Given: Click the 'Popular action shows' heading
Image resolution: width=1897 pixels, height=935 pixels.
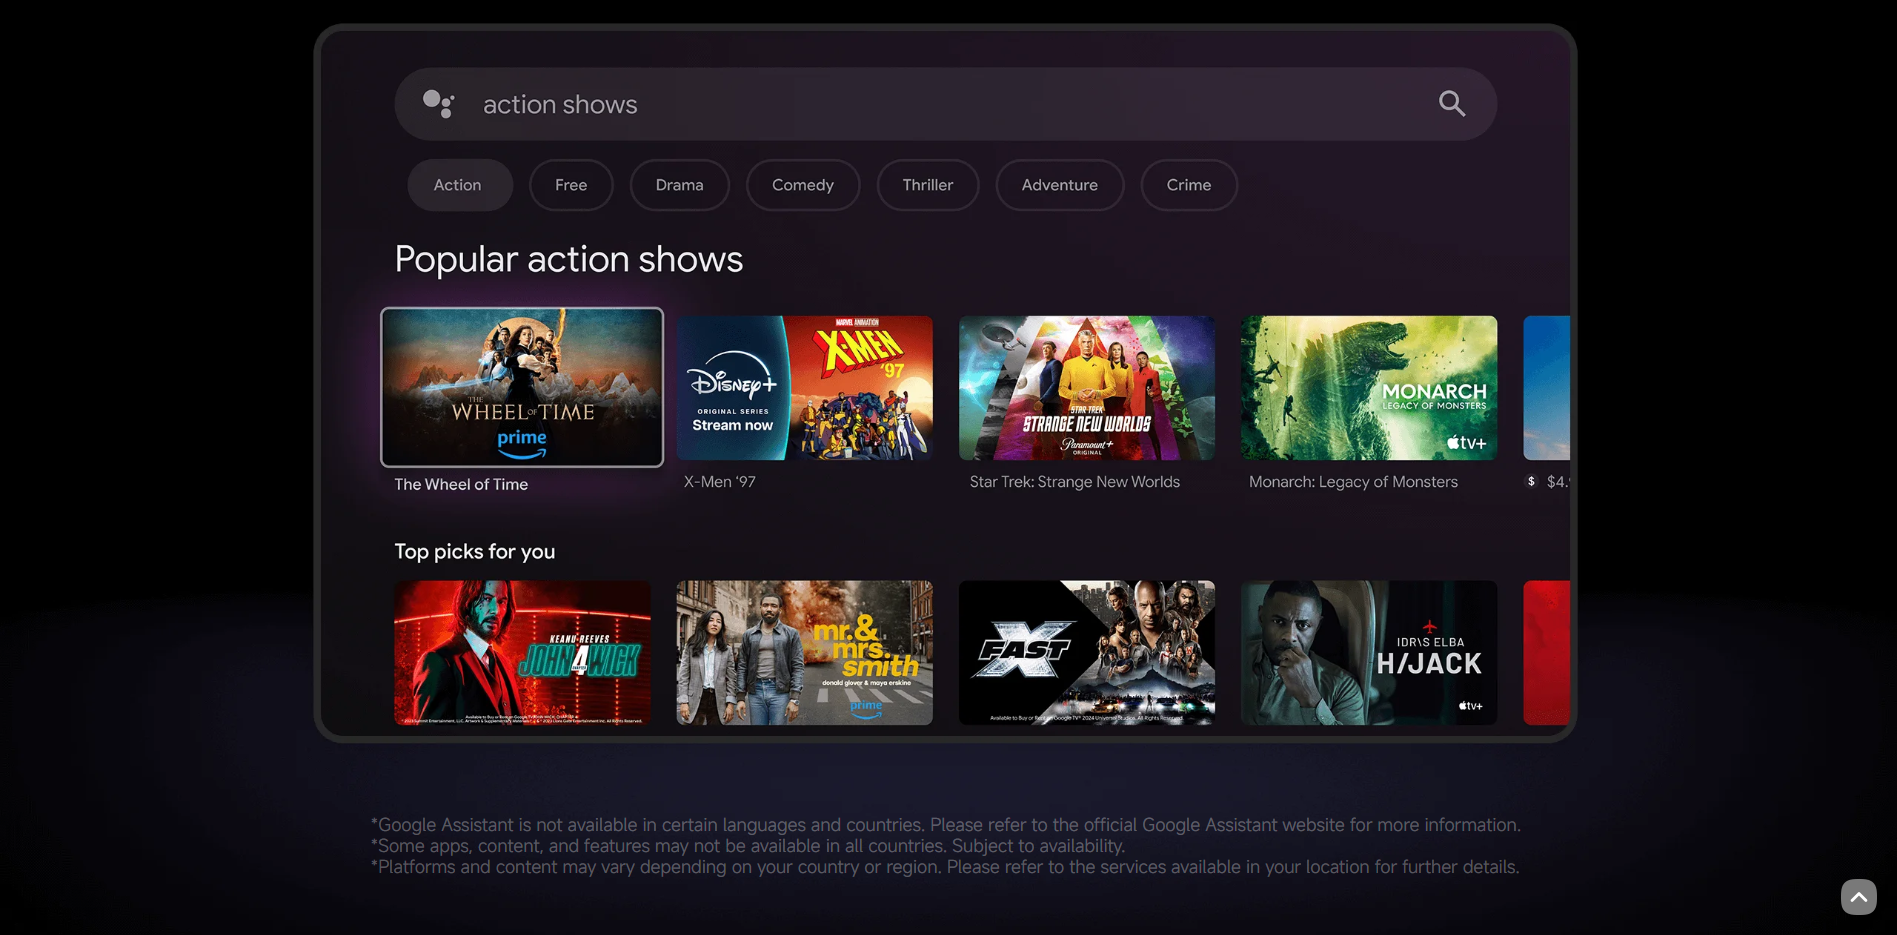Looking at the screenshot, I should 569,259.
